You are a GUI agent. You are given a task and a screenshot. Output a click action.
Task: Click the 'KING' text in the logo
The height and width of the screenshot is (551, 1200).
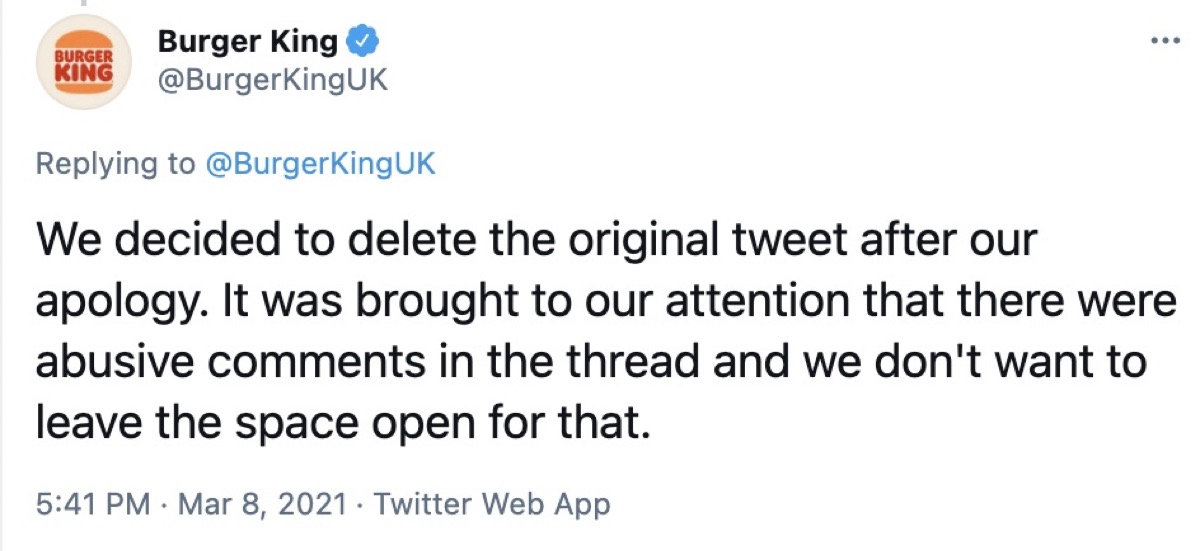pos(83,72)
